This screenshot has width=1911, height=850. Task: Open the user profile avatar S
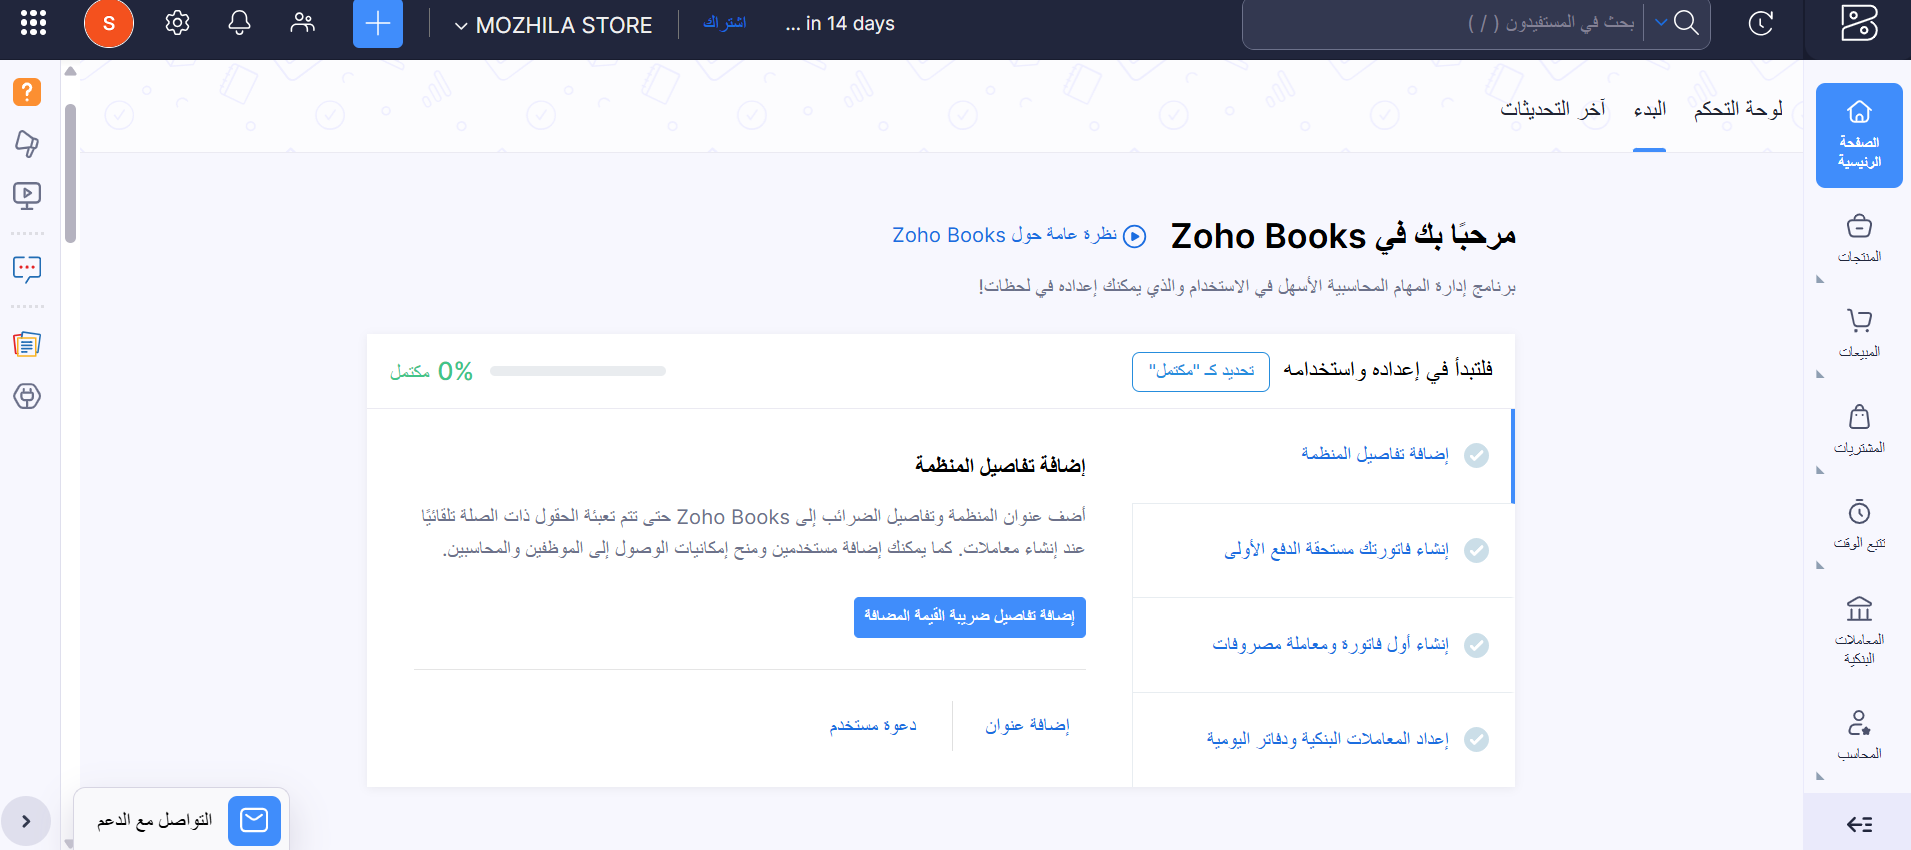pos(109,23)
